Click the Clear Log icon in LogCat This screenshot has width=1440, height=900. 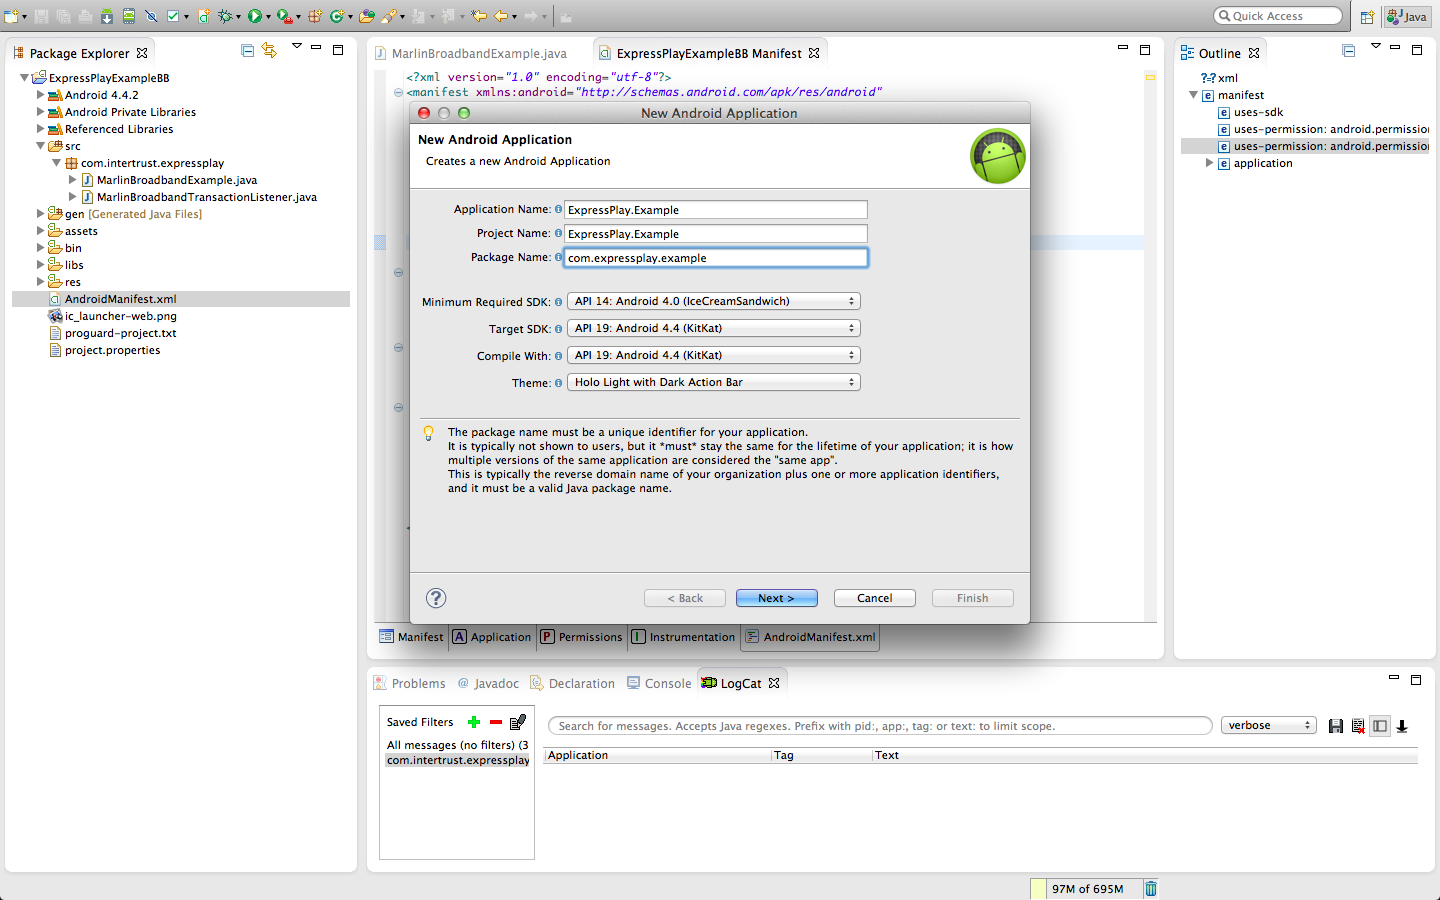[x=1358, y=726]
